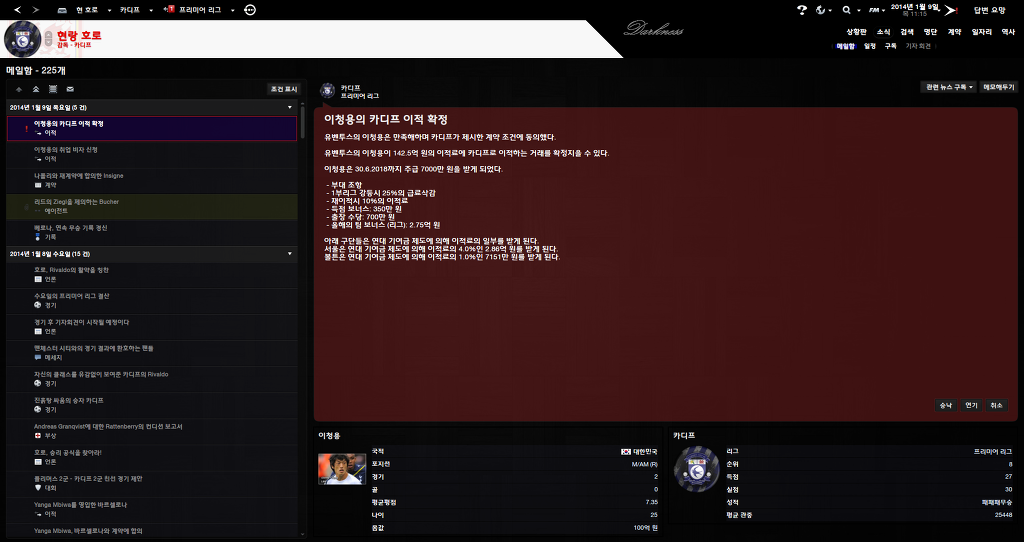Screen dimensions: 1024x542
Task: Click the 취소 cancel button
Action: coord(997,406)
